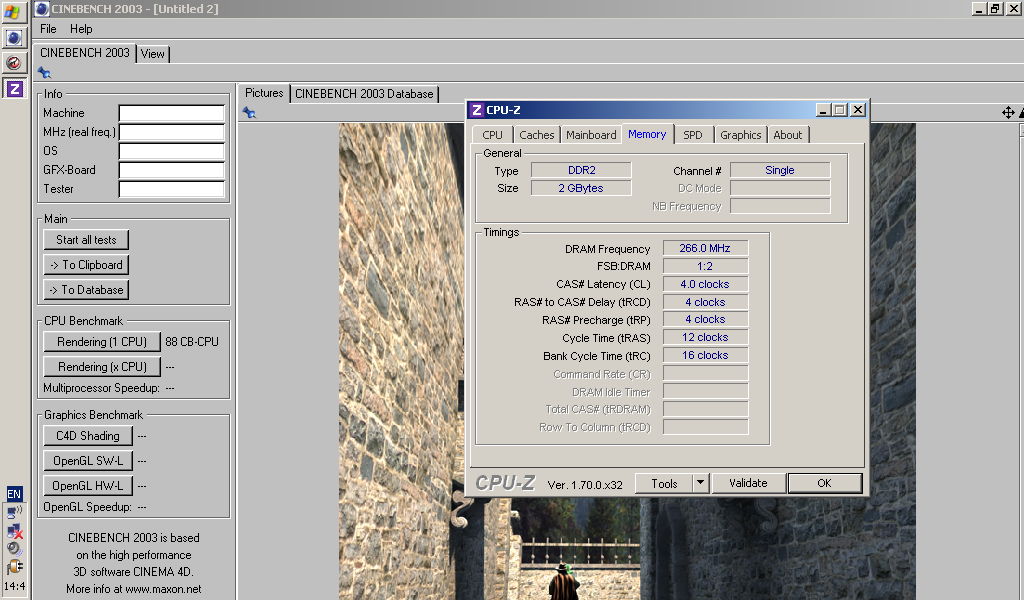Open the CPU tab in CPU-Z
The image size is (1024, 600).
[x=492, y=135]
